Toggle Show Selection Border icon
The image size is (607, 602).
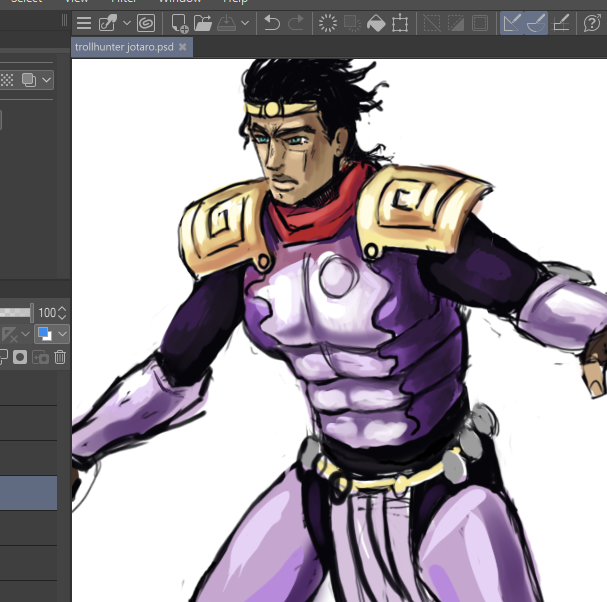click(x=480, y=23)
